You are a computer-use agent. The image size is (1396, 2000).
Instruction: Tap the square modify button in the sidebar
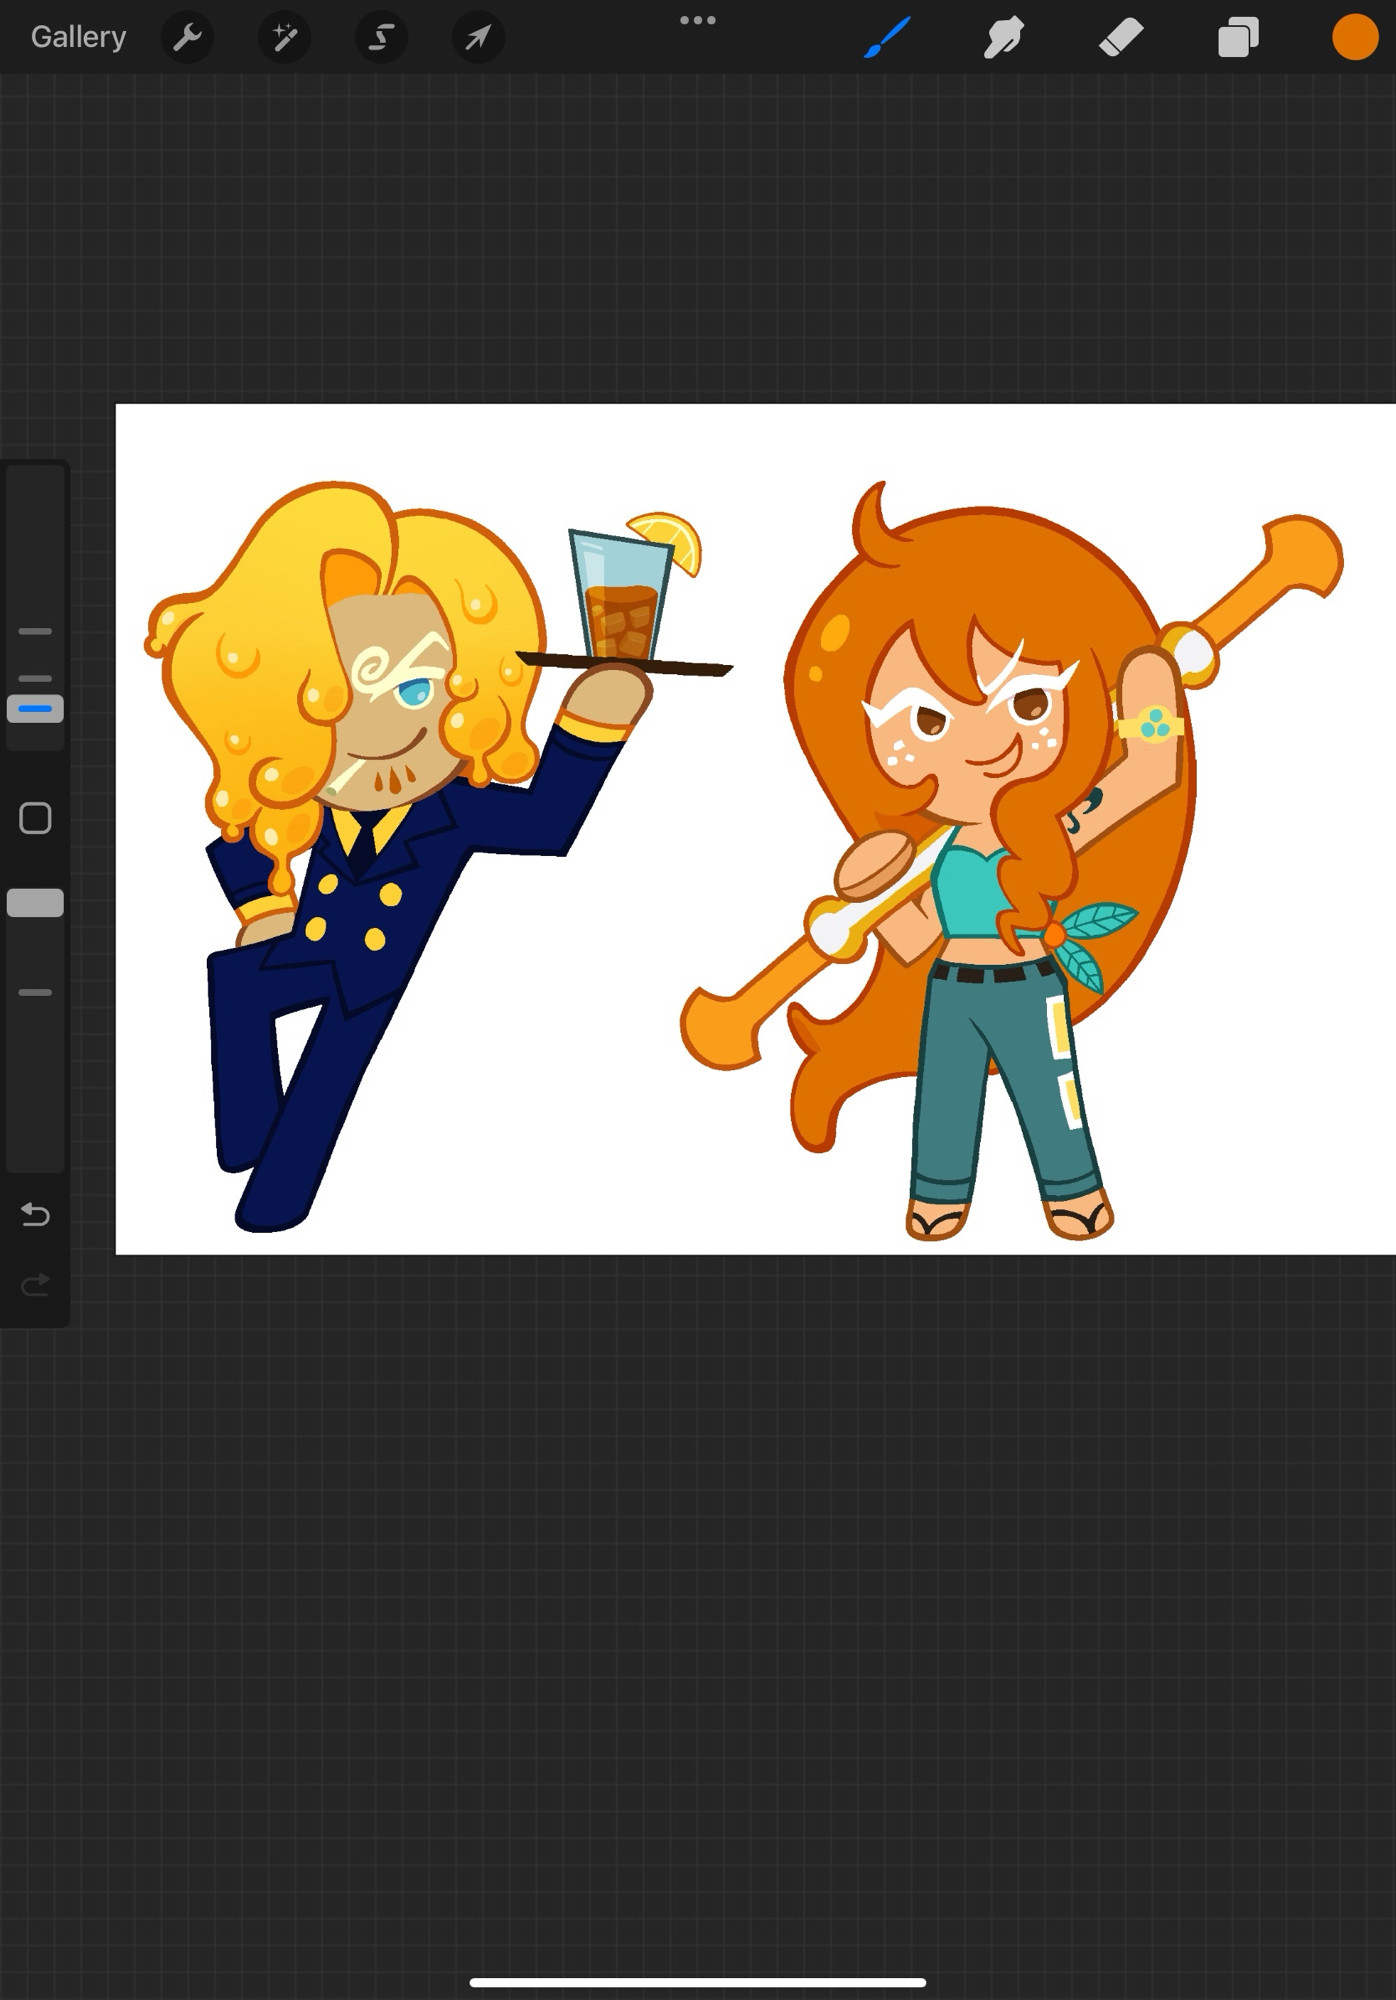pos(35,818)
